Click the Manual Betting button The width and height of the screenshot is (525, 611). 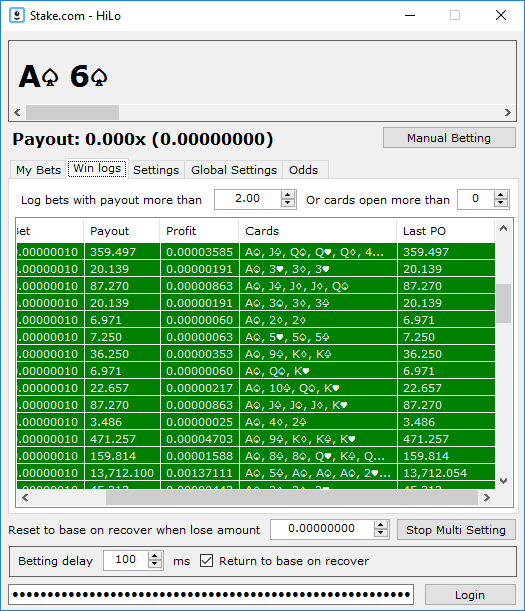tap(449, 138)
